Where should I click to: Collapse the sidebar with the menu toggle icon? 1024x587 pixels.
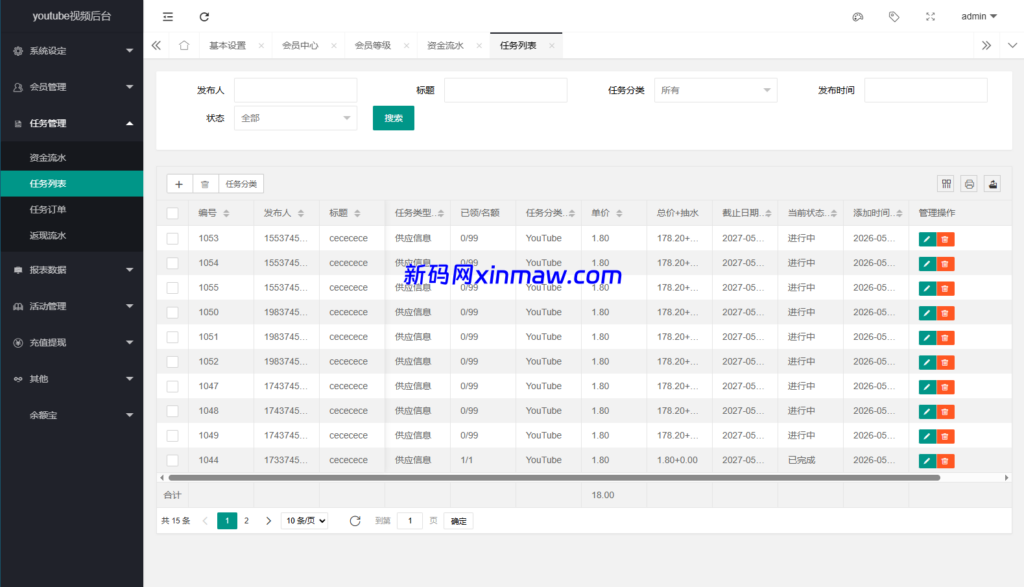pos(168,16)
